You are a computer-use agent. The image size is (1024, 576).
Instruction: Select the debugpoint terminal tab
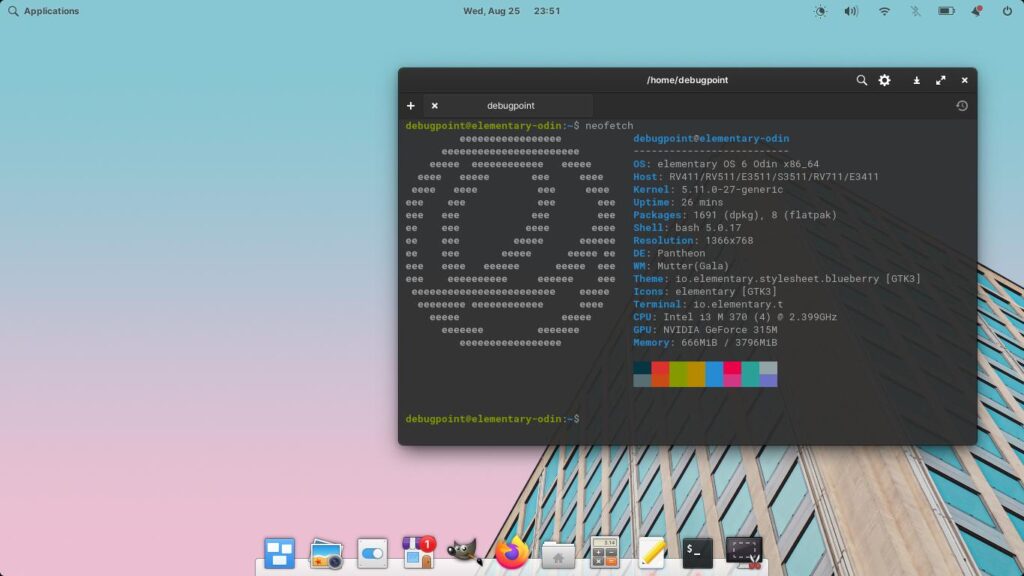click(511, 105)
